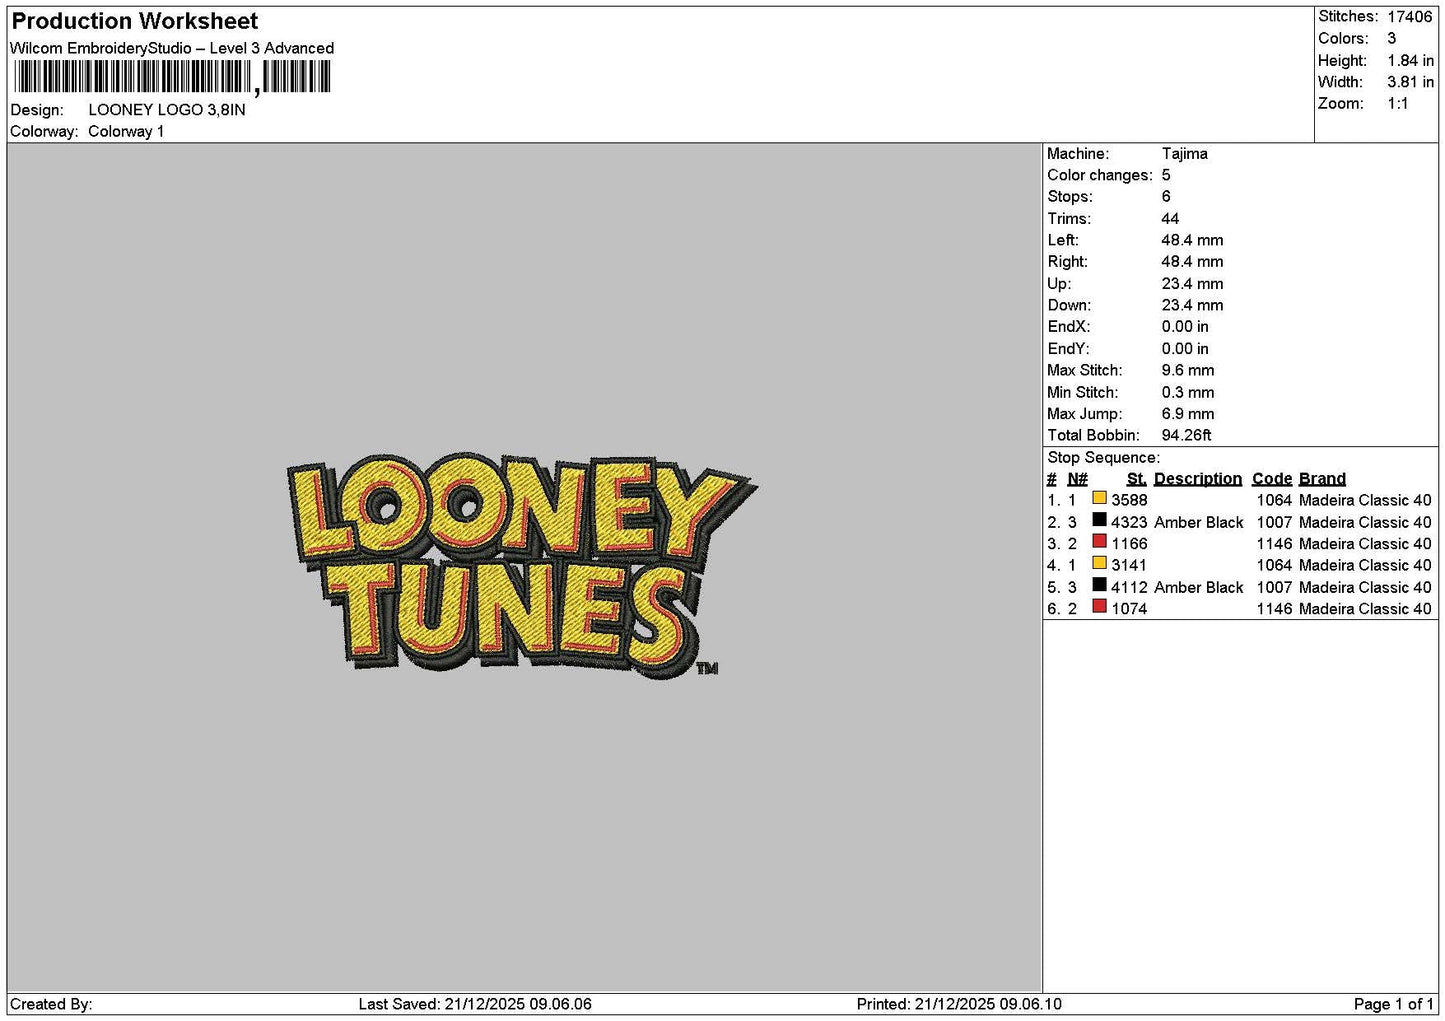Click the black swatch in stop row 5
Screen dimensions: 1445x1021
coord(1099,585)
